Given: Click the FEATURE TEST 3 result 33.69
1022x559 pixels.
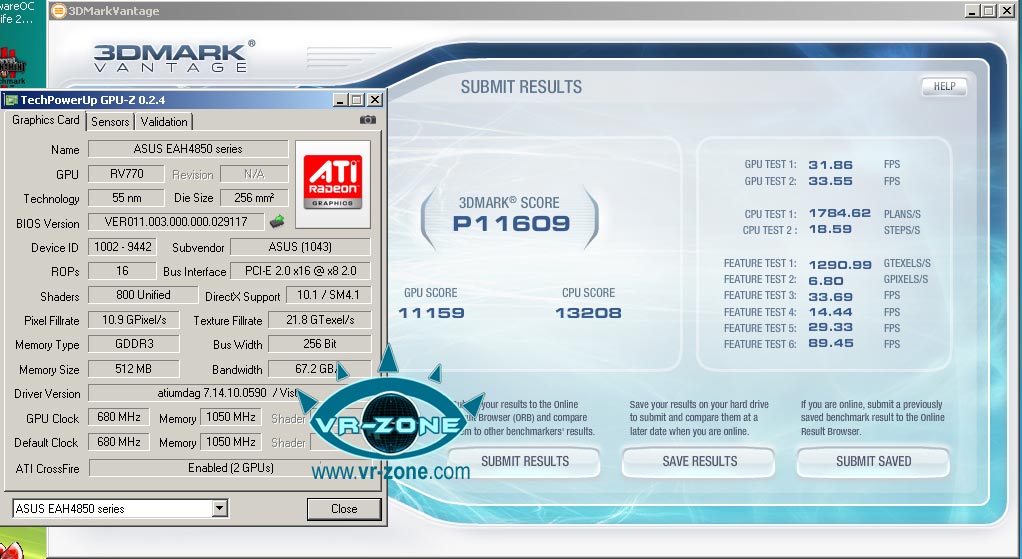Looking at the screenshot, I should pyautogui.click(x=830, y=296).
